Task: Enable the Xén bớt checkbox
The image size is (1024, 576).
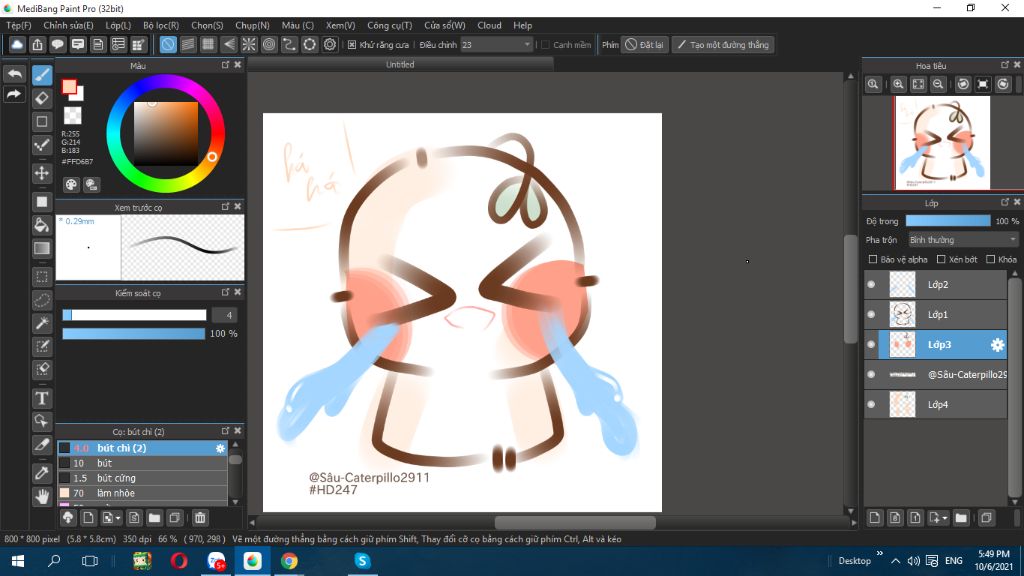Action: 941,259
